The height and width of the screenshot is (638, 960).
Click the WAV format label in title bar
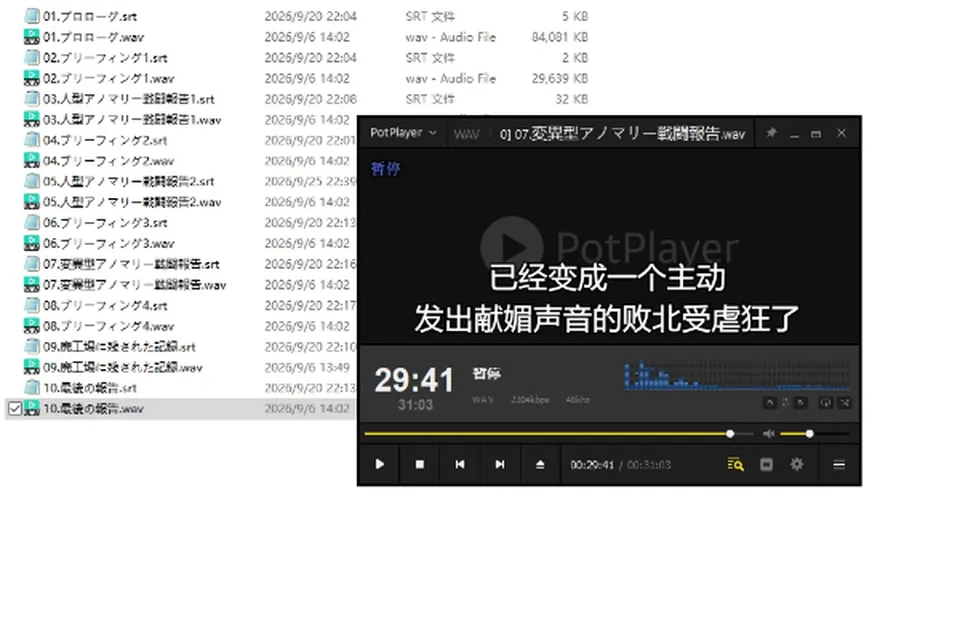467,134
